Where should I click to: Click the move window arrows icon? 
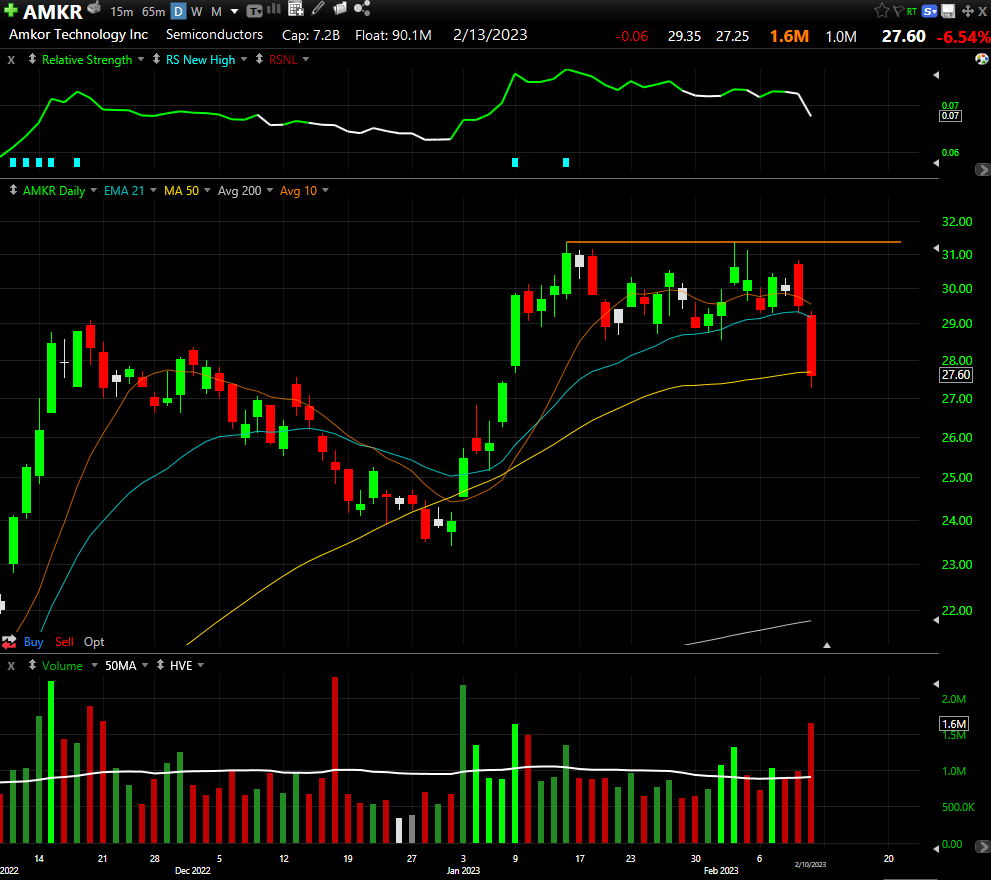click(x=968, y=11)
